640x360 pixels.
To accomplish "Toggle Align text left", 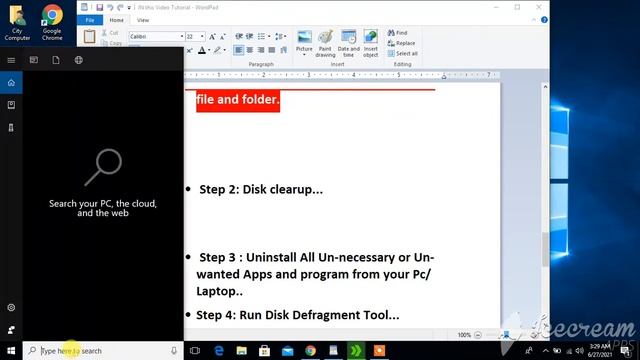I will tap(239, 50).
